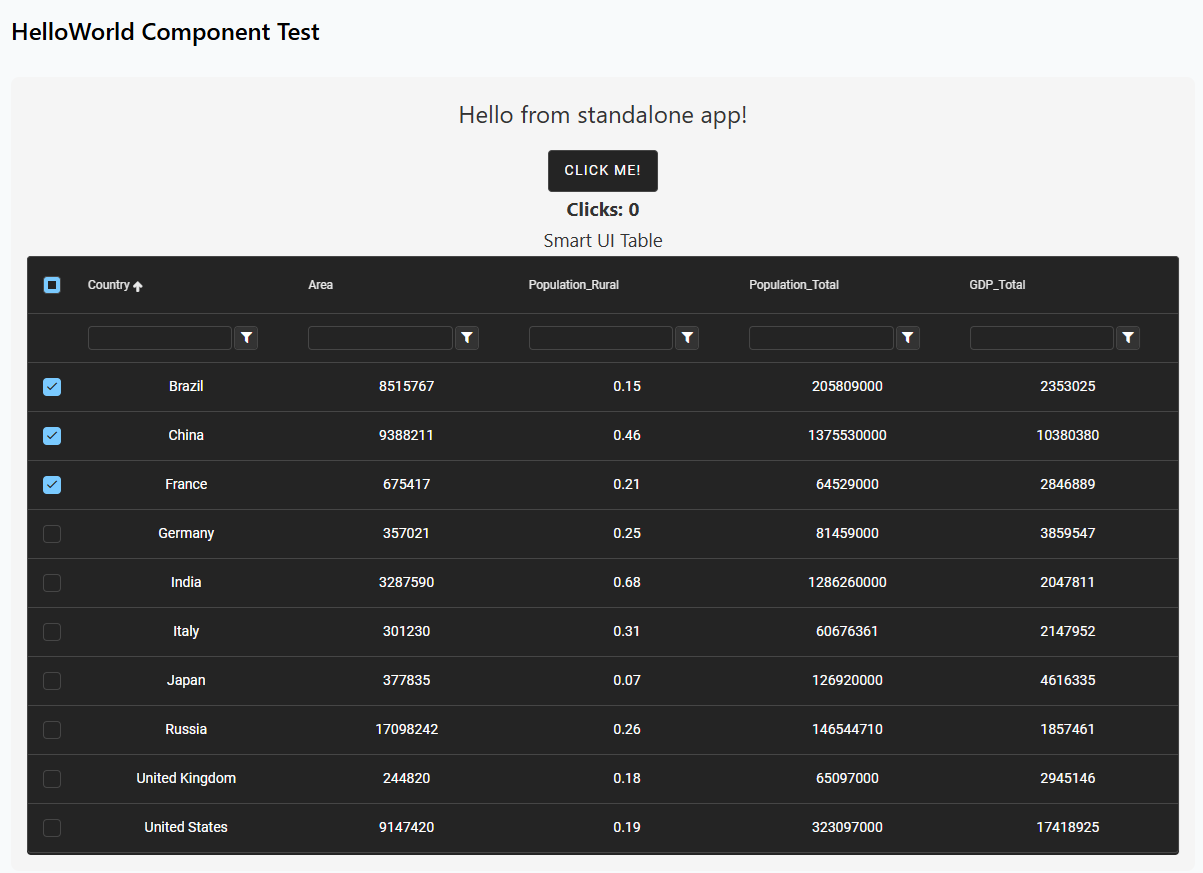Sort by the Population_Total column header
The image size is (1203, 873).
point(794,285)
